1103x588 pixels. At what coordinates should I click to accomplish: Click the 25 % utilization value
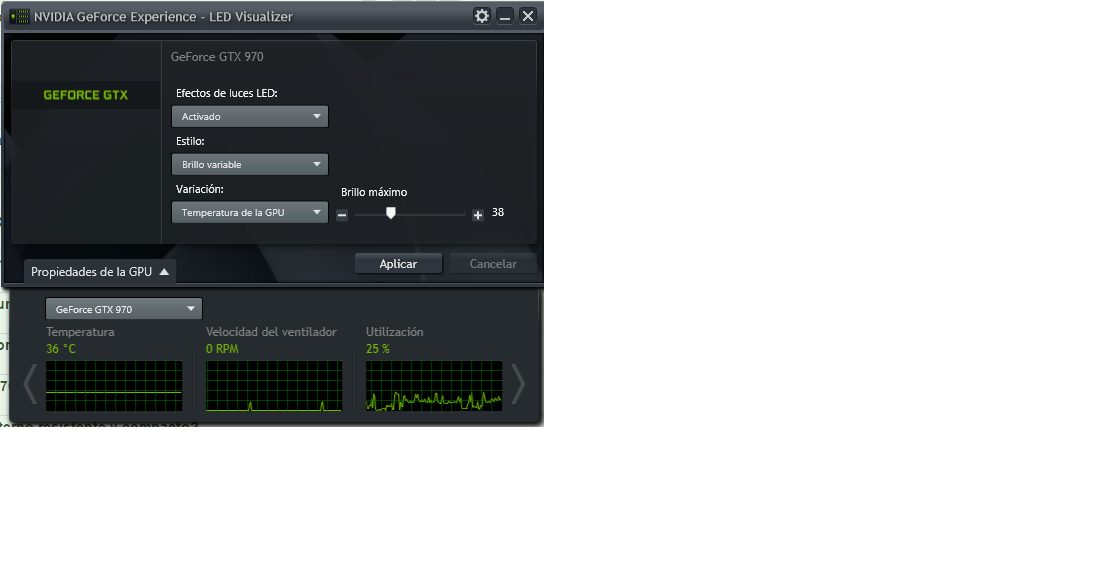pos(378,349)
